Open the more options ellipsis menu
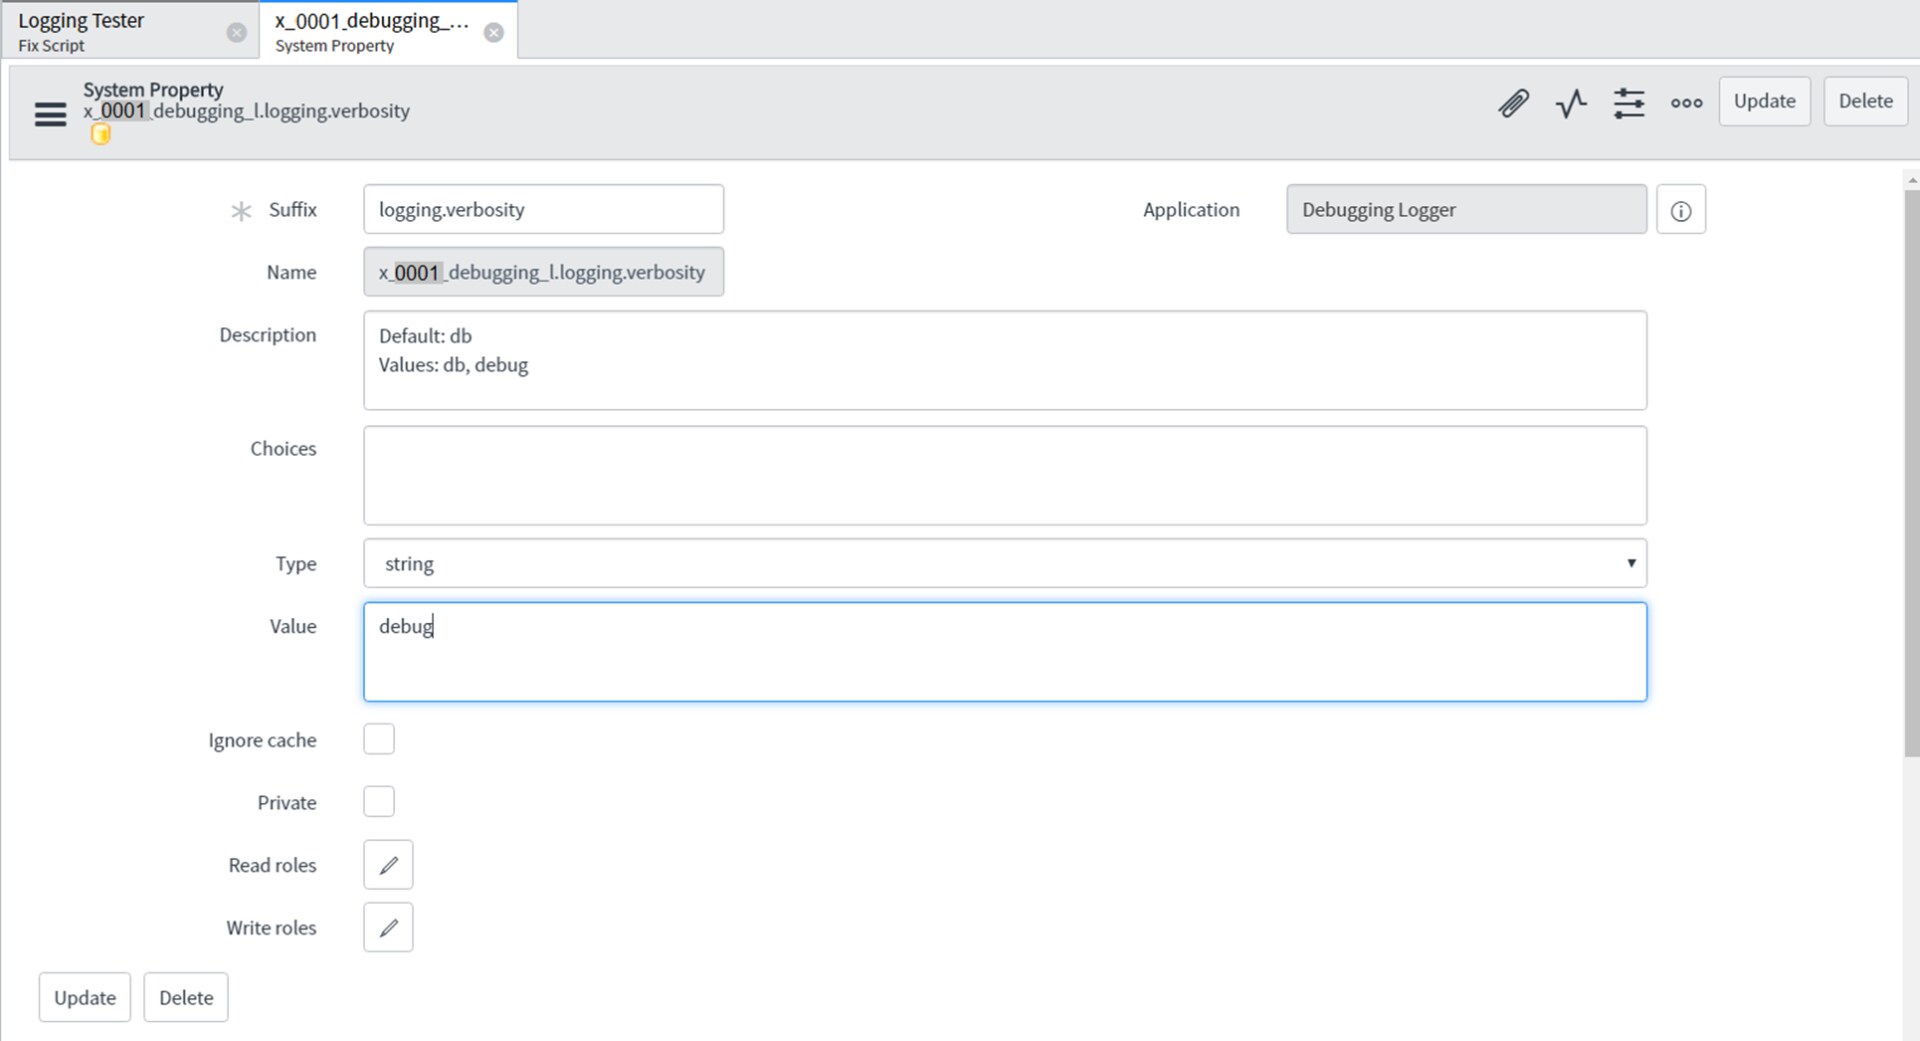Image resolution: width=1920 pixels, height=1041 pixels. (1686, 102)
